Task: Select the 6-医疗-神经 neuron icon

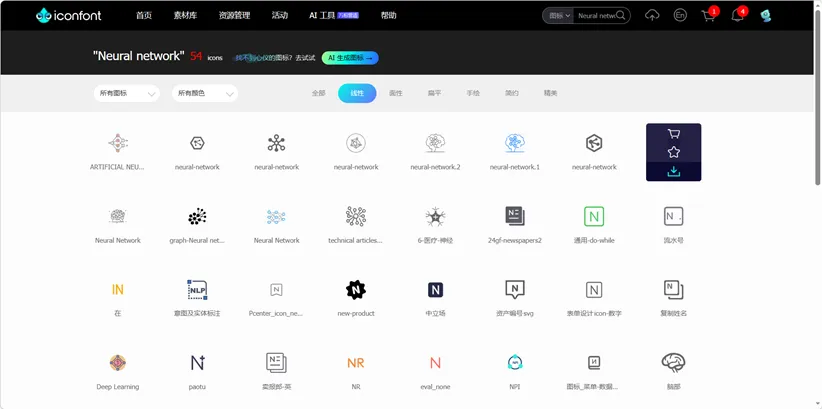Action: coord(435,216)
